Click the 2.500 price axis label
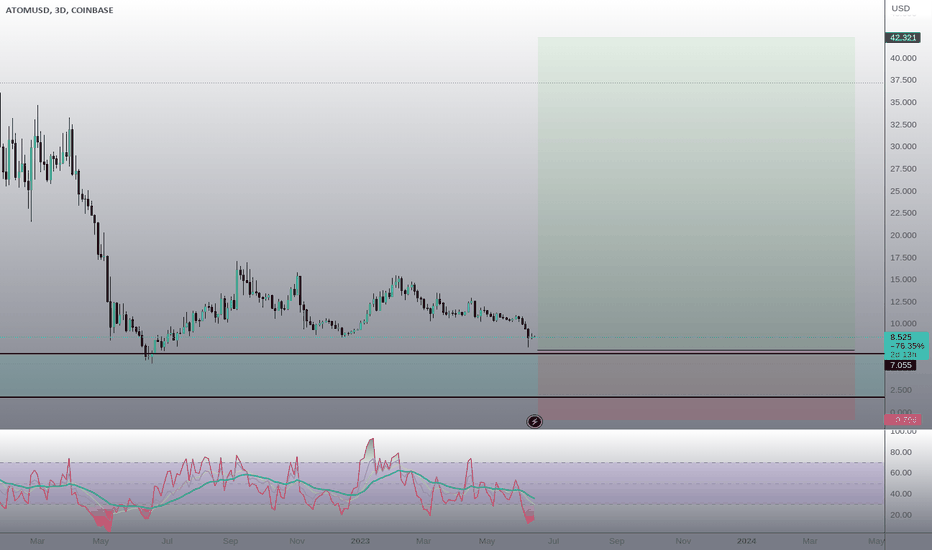 [x=900, y=390]
